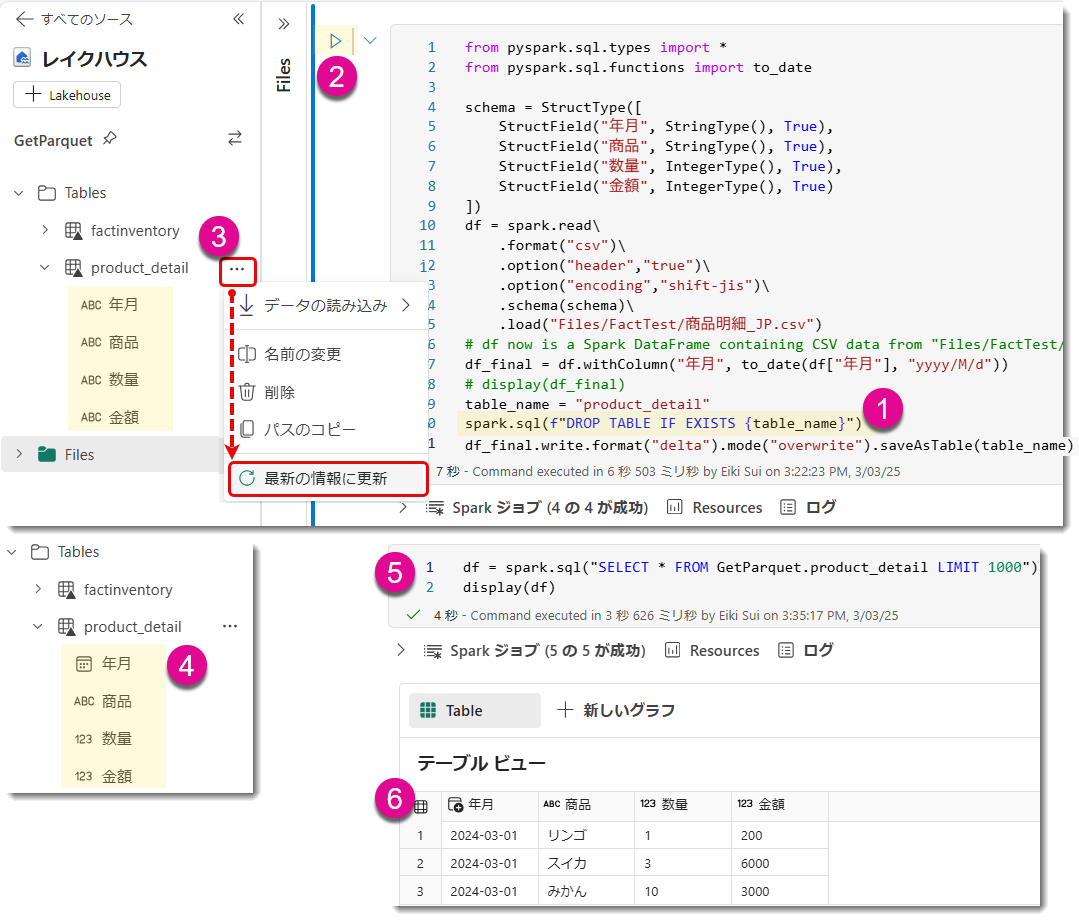Click the Spark ジョブ status icon

click(x=434, y=507)
